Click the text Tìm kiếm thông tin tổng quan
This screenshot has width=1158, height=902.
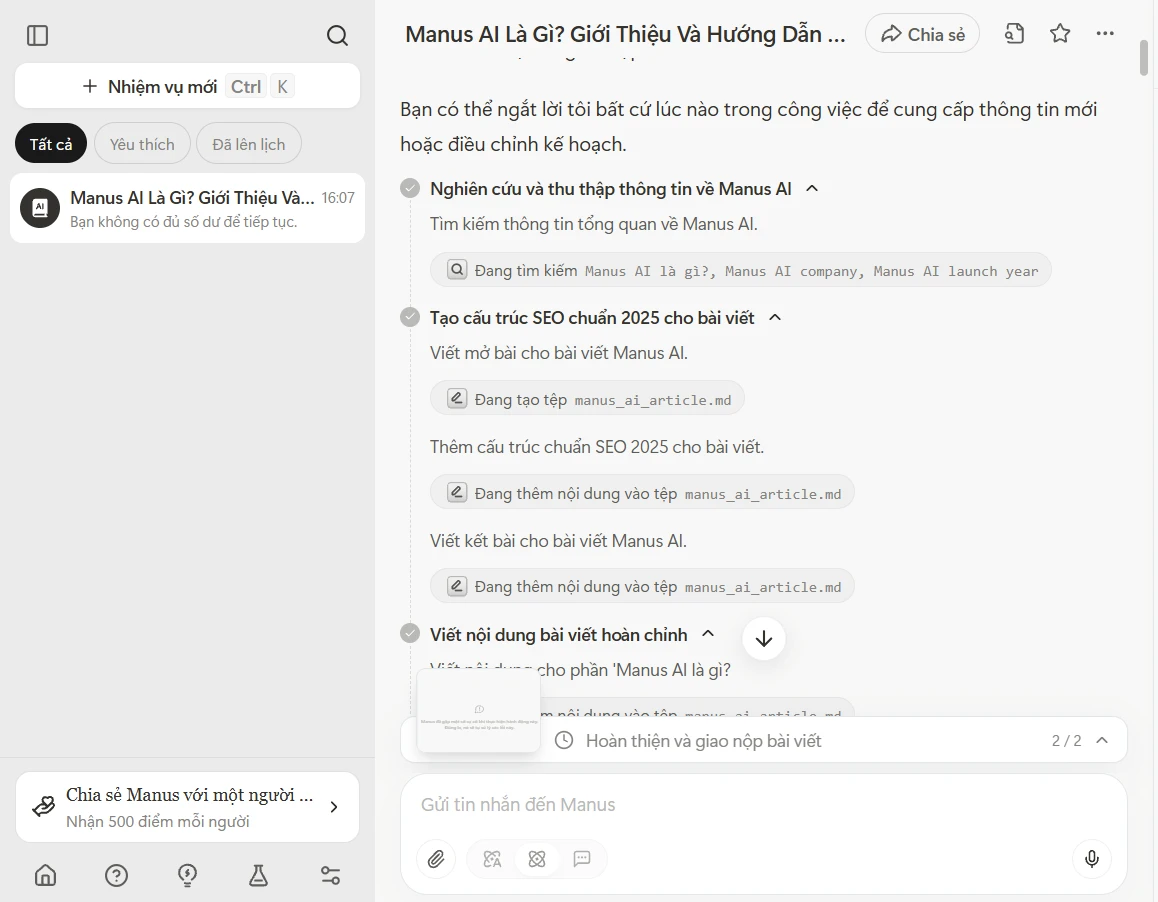point(594,224)
